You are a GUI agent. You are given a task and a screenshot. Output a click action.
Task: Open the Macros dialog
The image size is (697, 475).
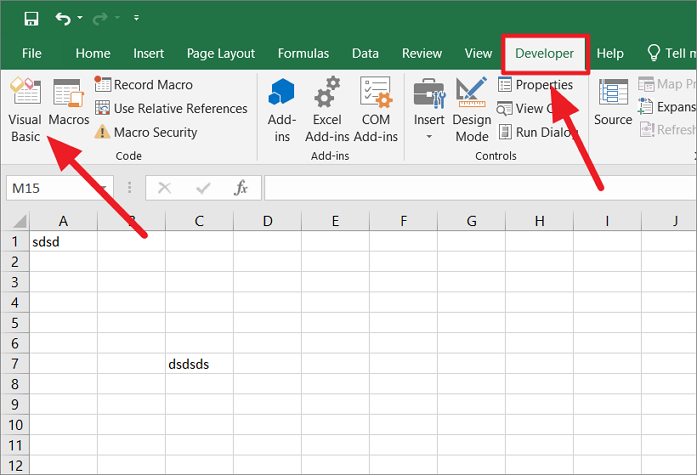coord(68,102)
